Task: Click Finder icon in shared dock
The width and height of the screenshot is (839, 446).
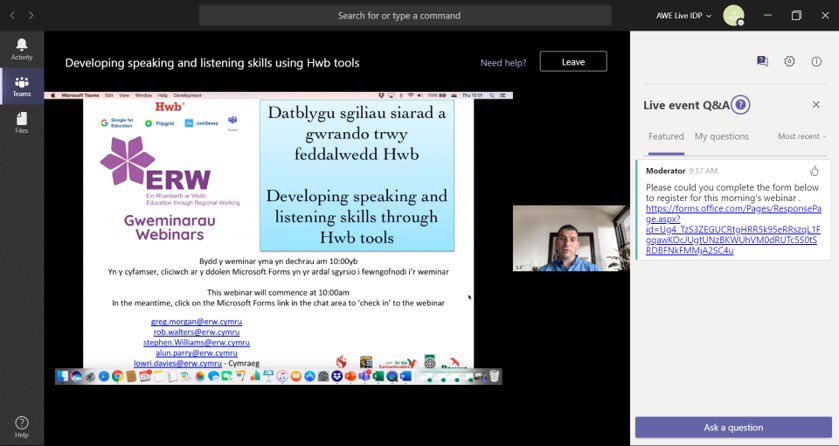Action: 62,376
